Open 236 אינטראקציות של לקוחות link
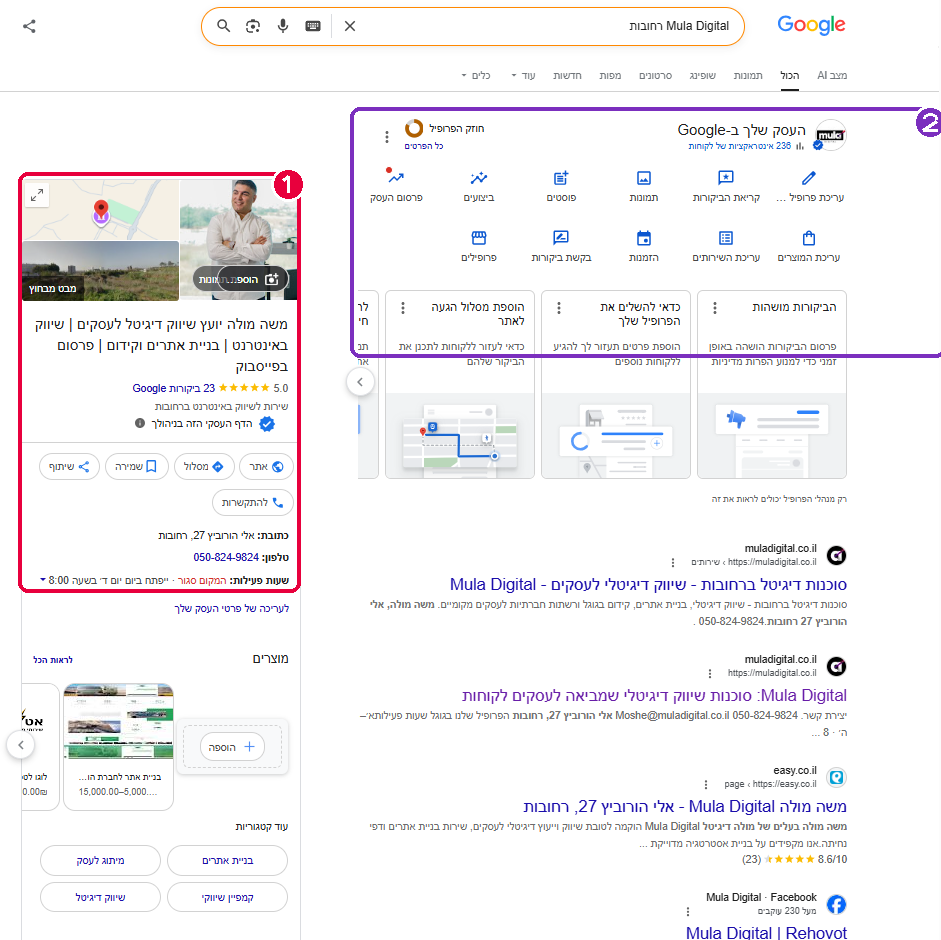 pos(739,146)
